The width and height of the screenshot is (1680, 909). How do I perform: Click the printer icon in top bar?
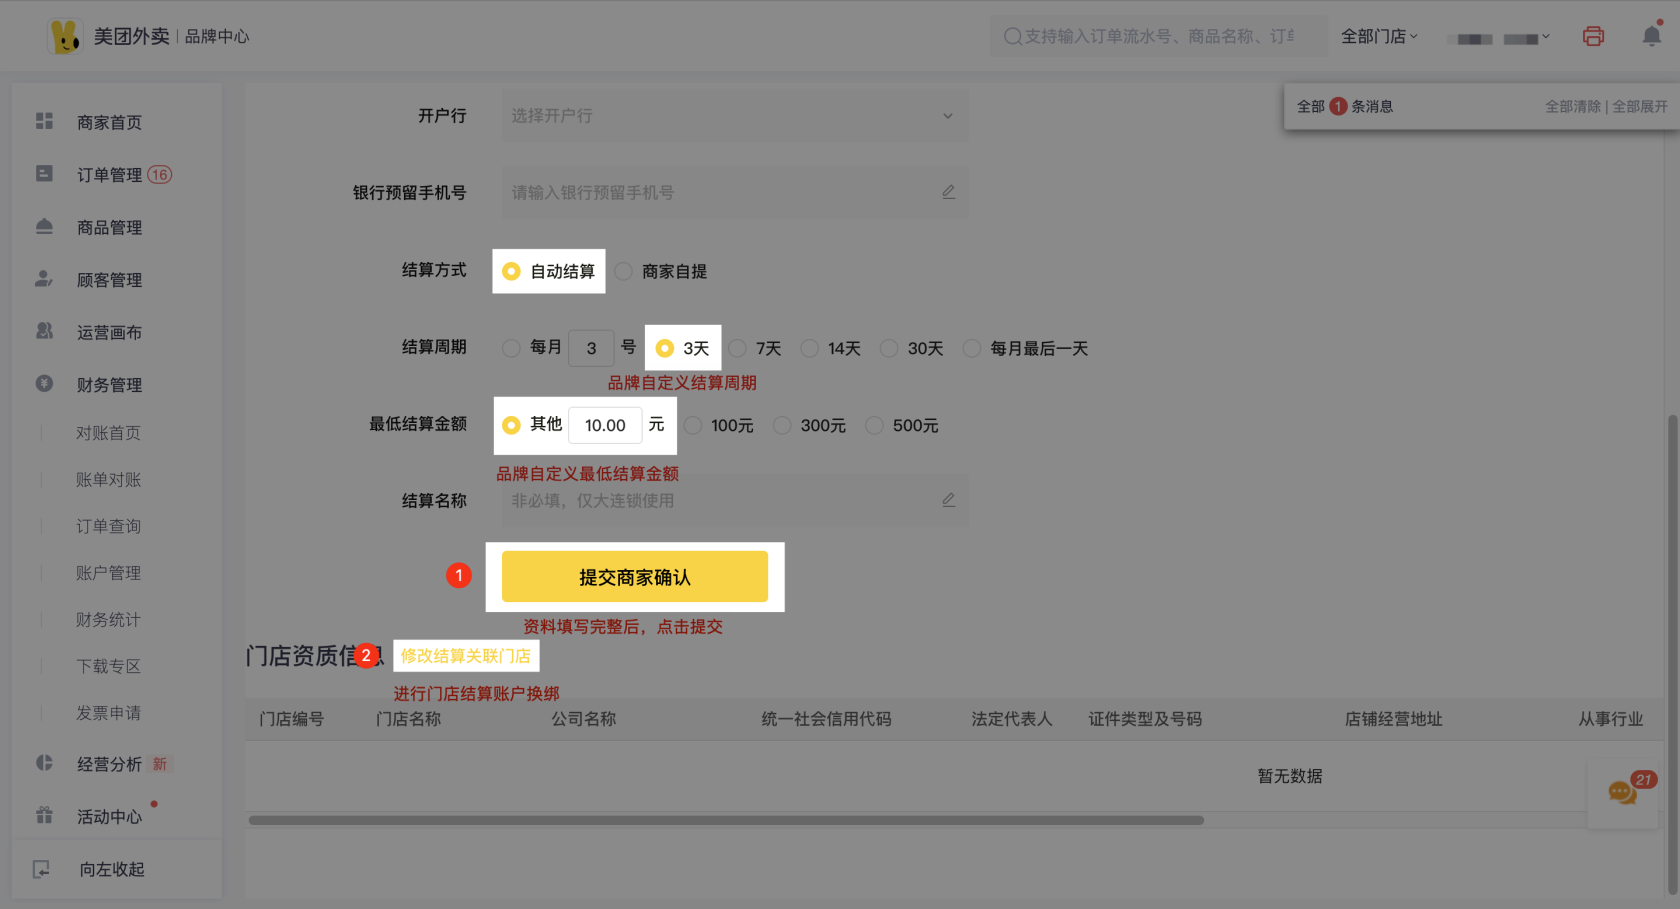pos(1593,36)
